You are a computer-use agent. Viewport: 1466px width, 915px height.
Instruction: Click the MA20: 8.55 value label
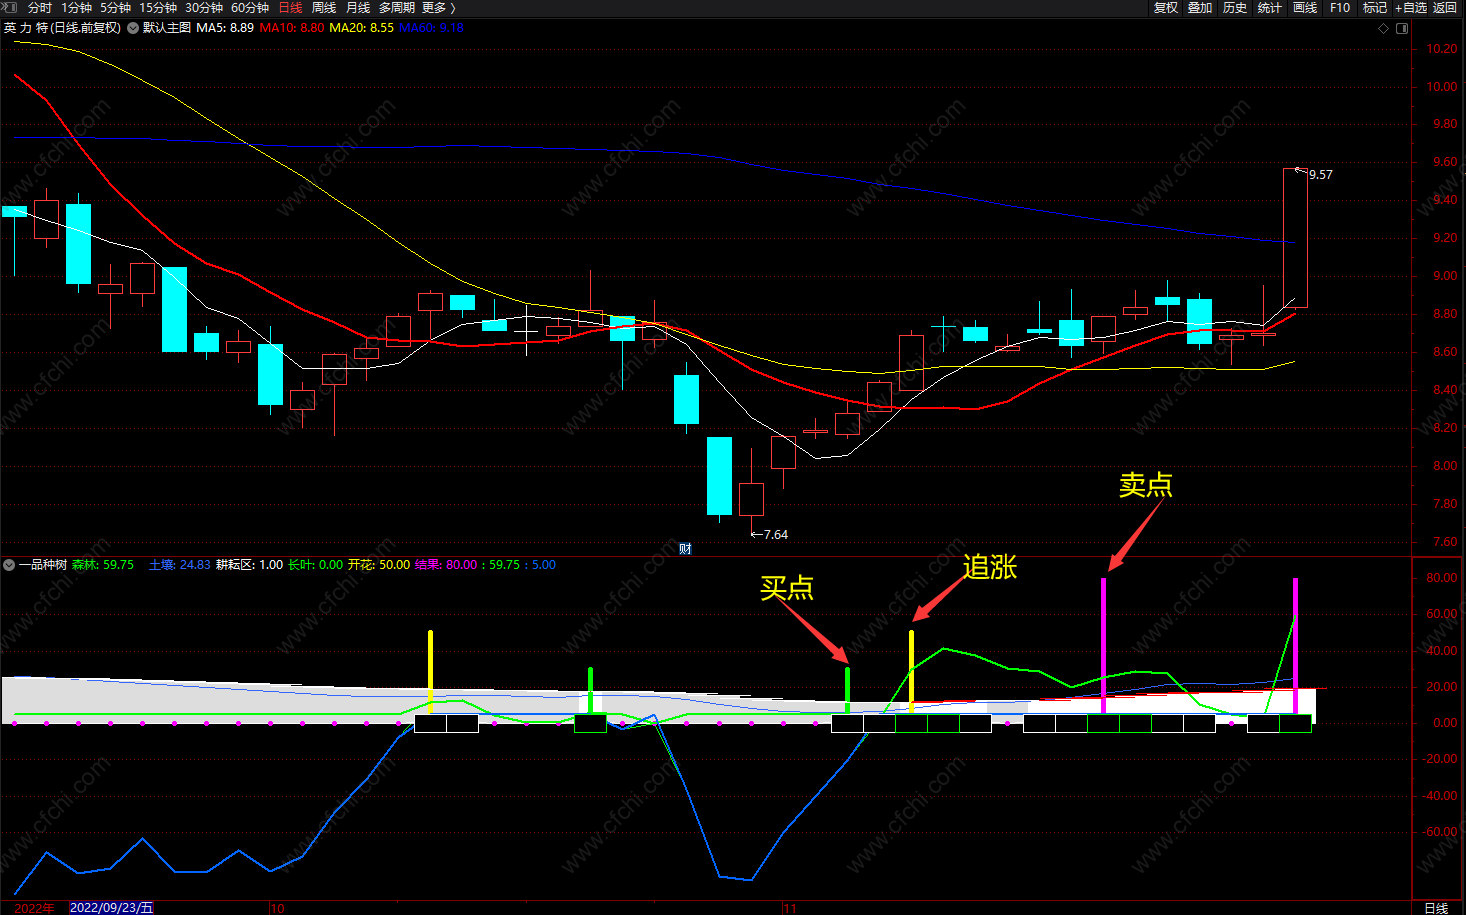point(362,28)
